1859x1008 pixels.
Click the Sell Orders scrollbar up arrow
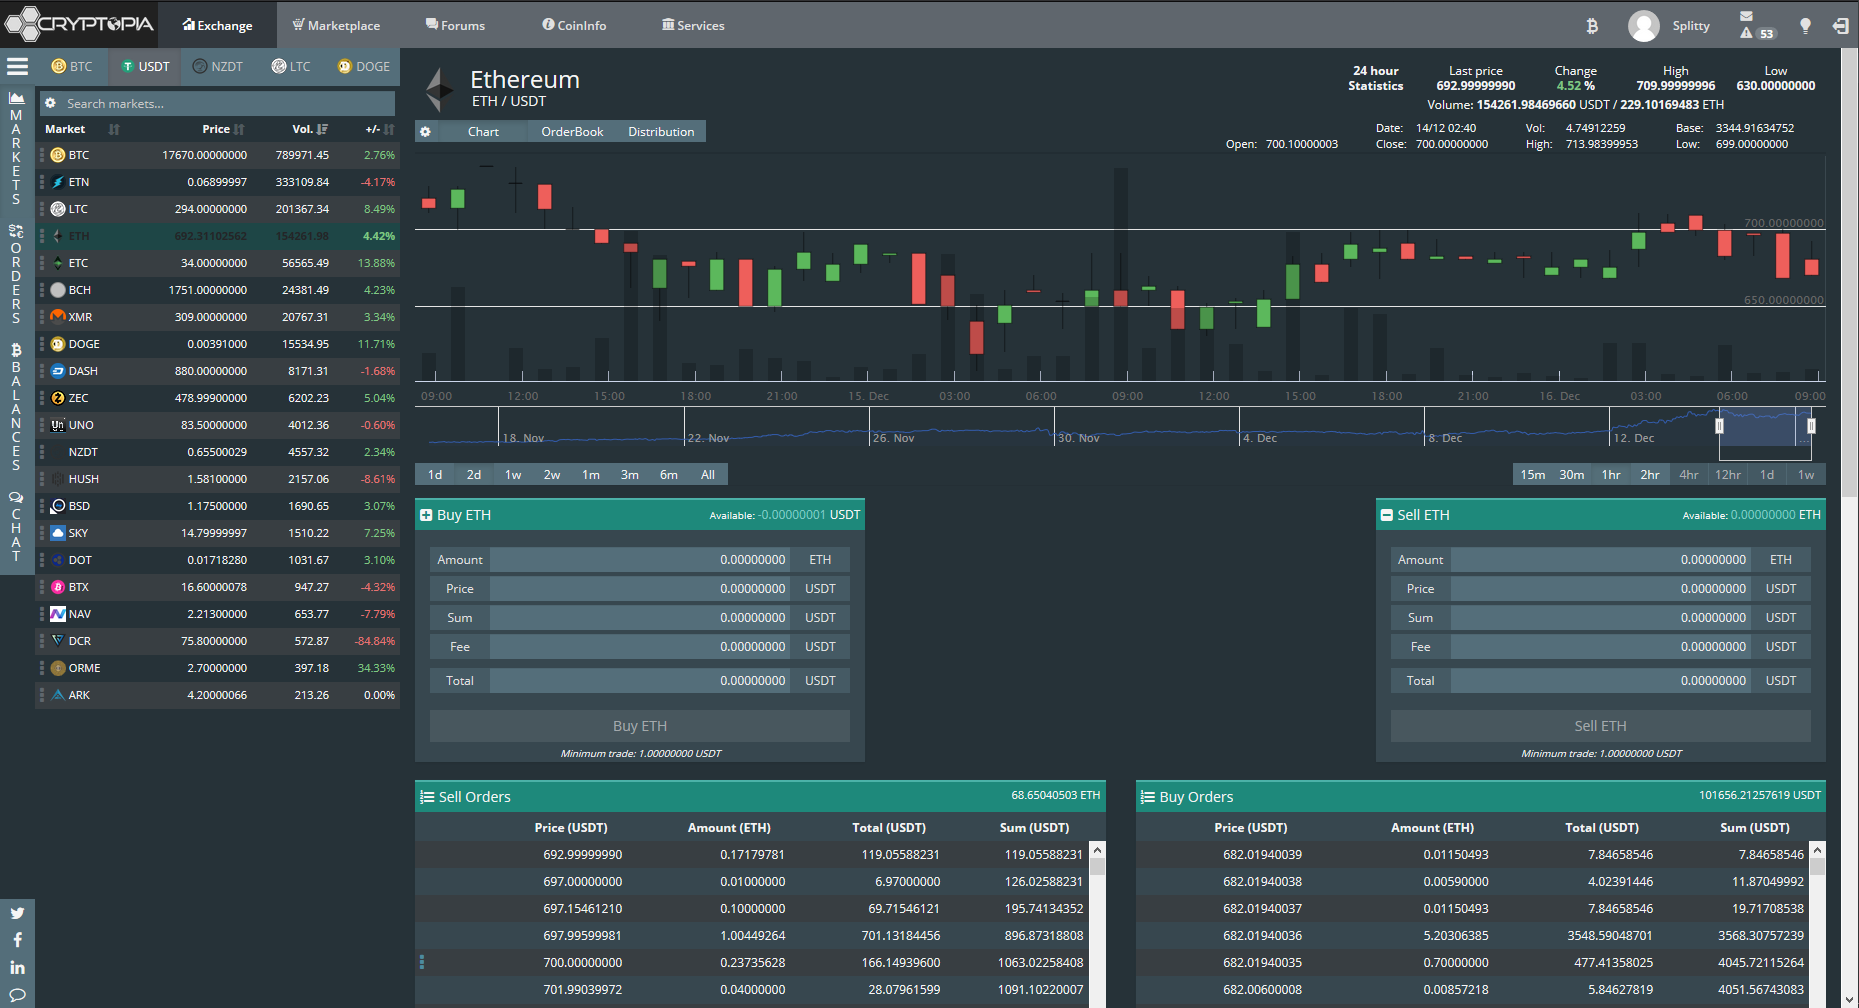(1098, 850)
